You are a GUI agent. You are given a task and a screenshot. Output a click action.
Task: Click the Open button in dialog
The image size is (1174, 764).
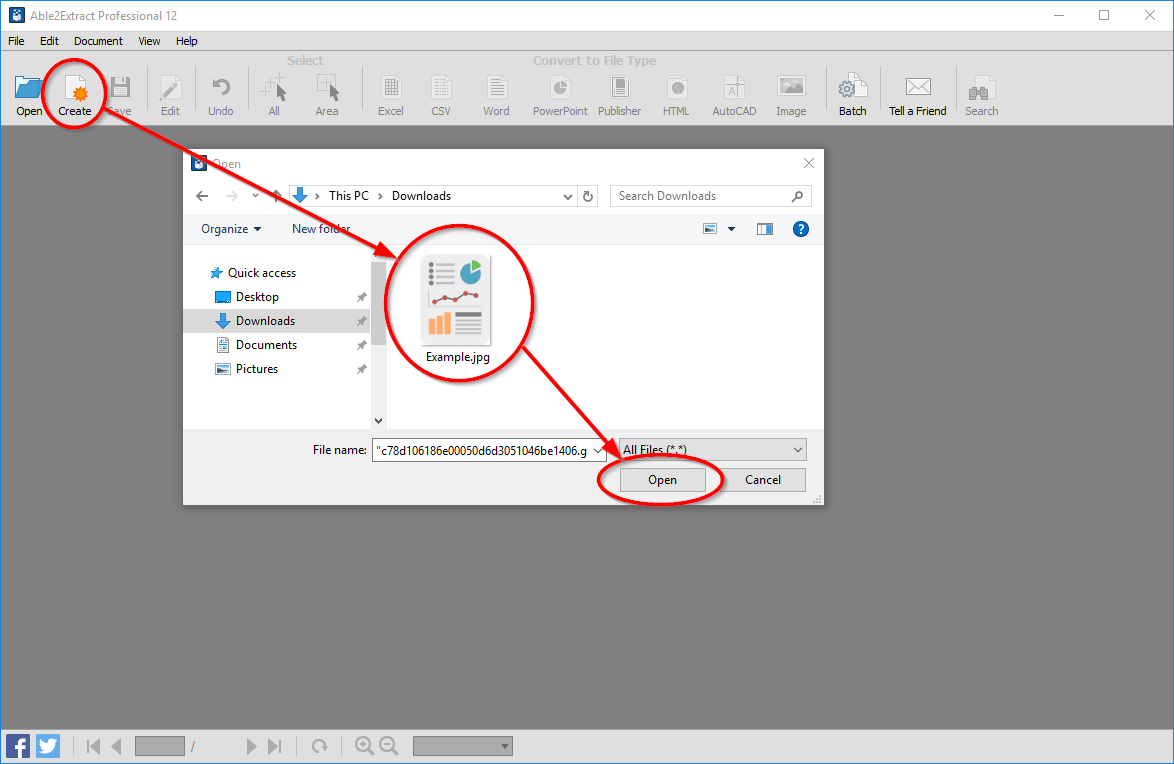click(x=661, y=479)
